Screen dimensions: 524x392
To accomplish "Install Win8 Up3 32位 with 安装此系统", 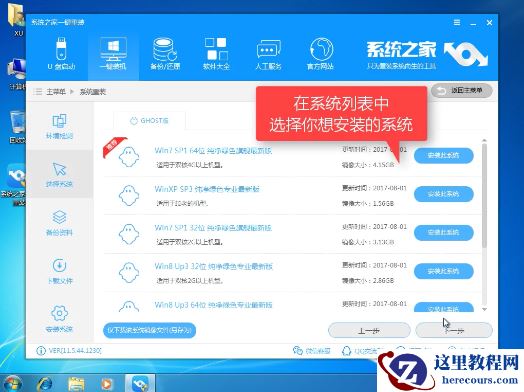I will 443,271.
